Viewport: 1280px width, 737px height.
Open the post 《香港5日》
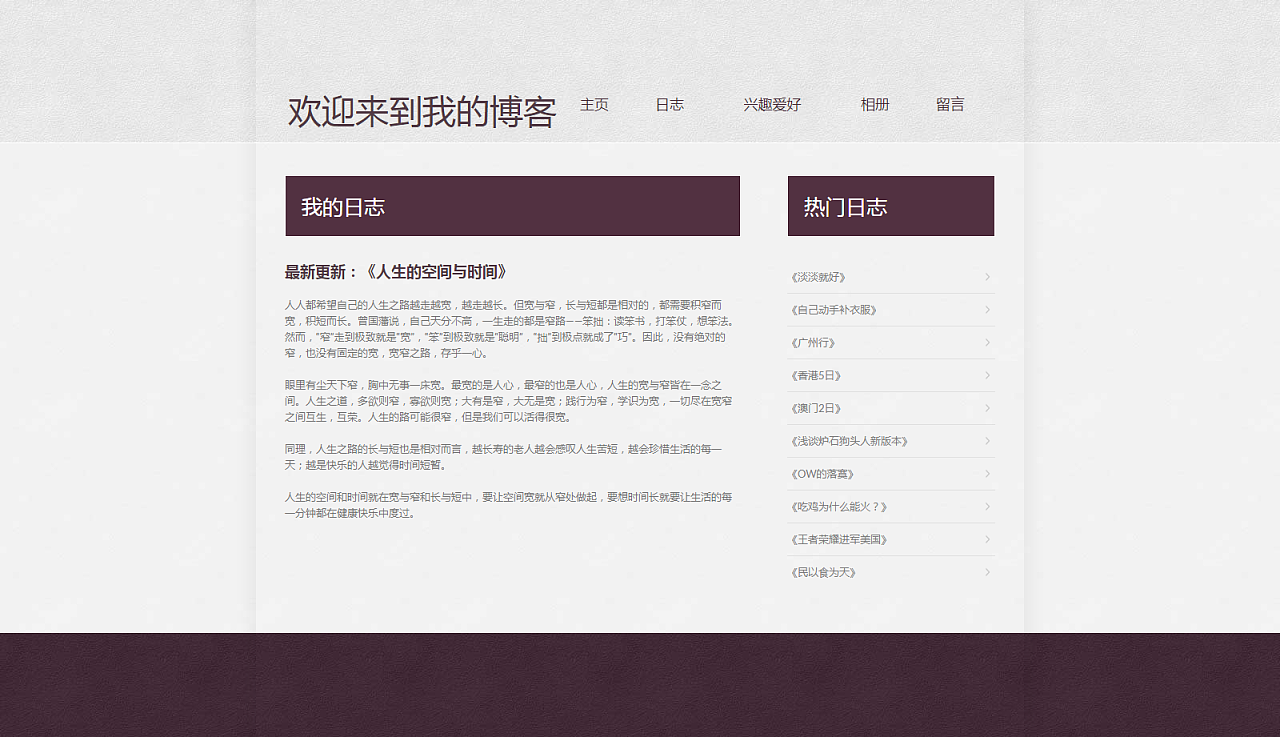(815, 376)
